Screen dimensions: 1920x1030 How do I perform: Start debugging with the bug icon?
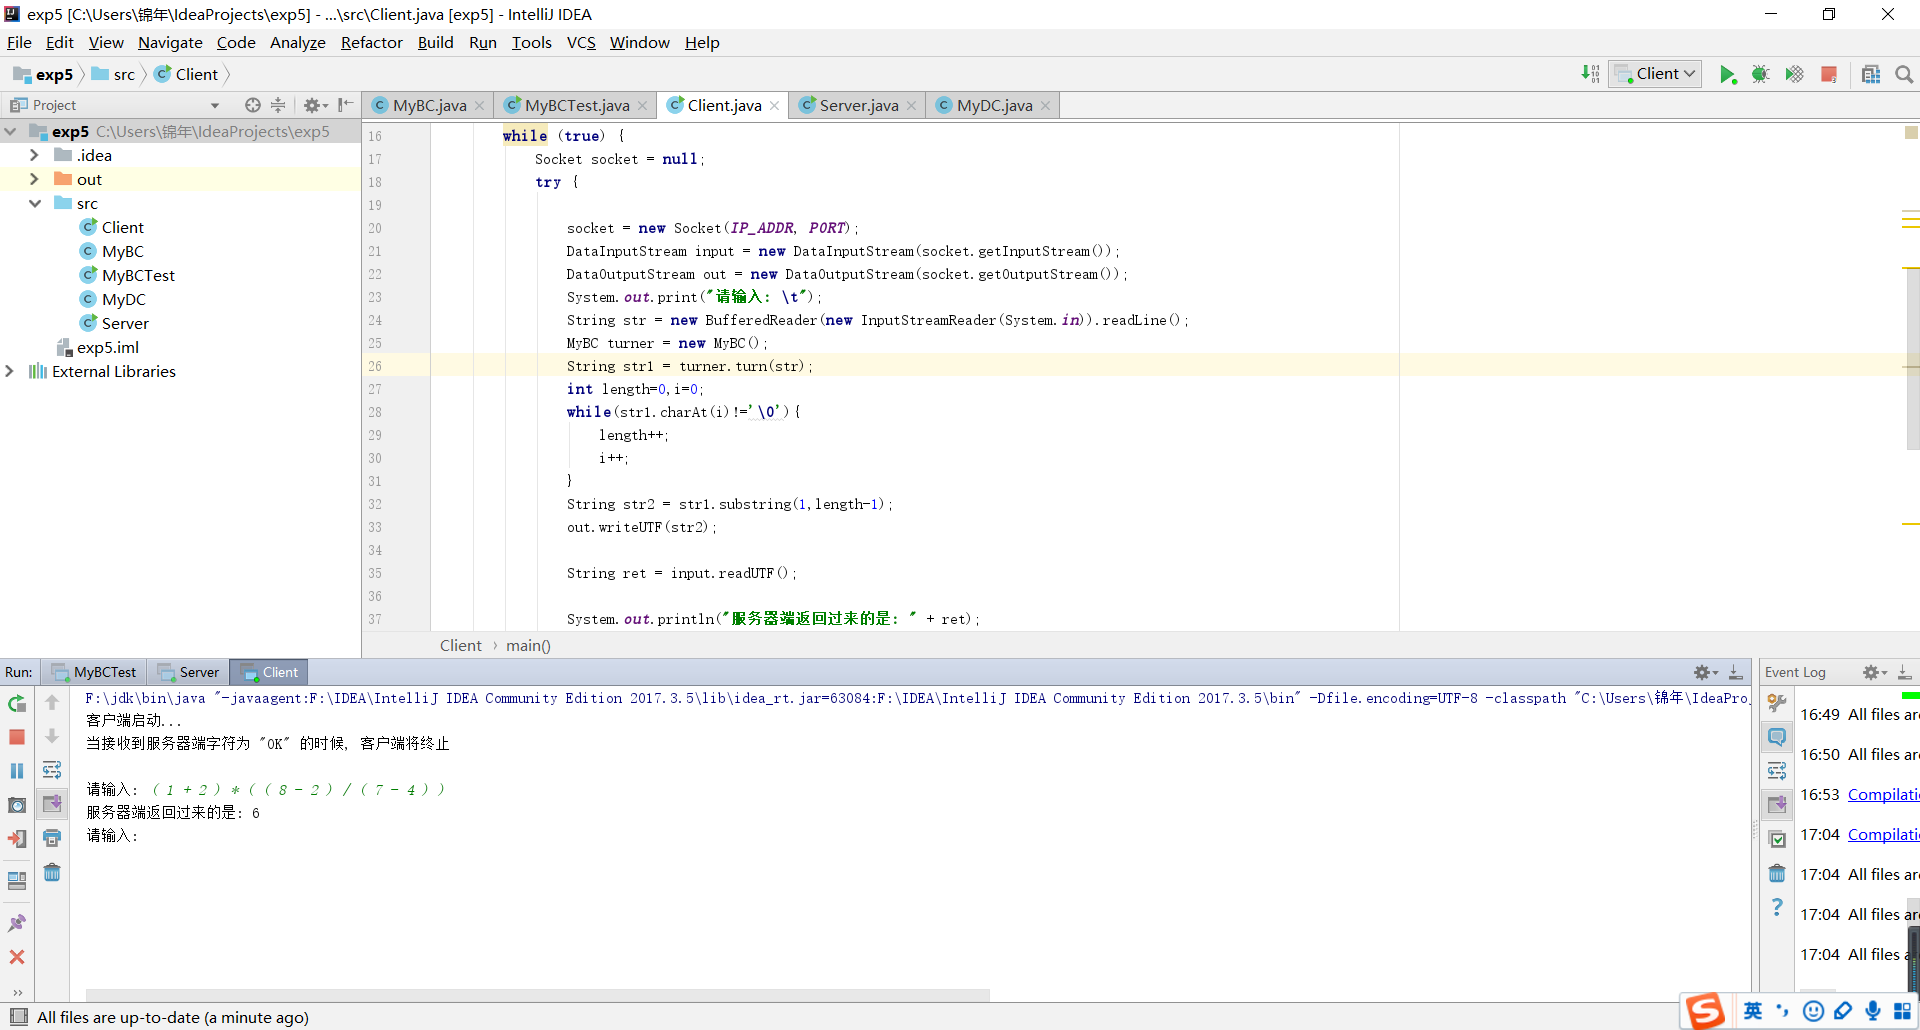coord(1761,74)
